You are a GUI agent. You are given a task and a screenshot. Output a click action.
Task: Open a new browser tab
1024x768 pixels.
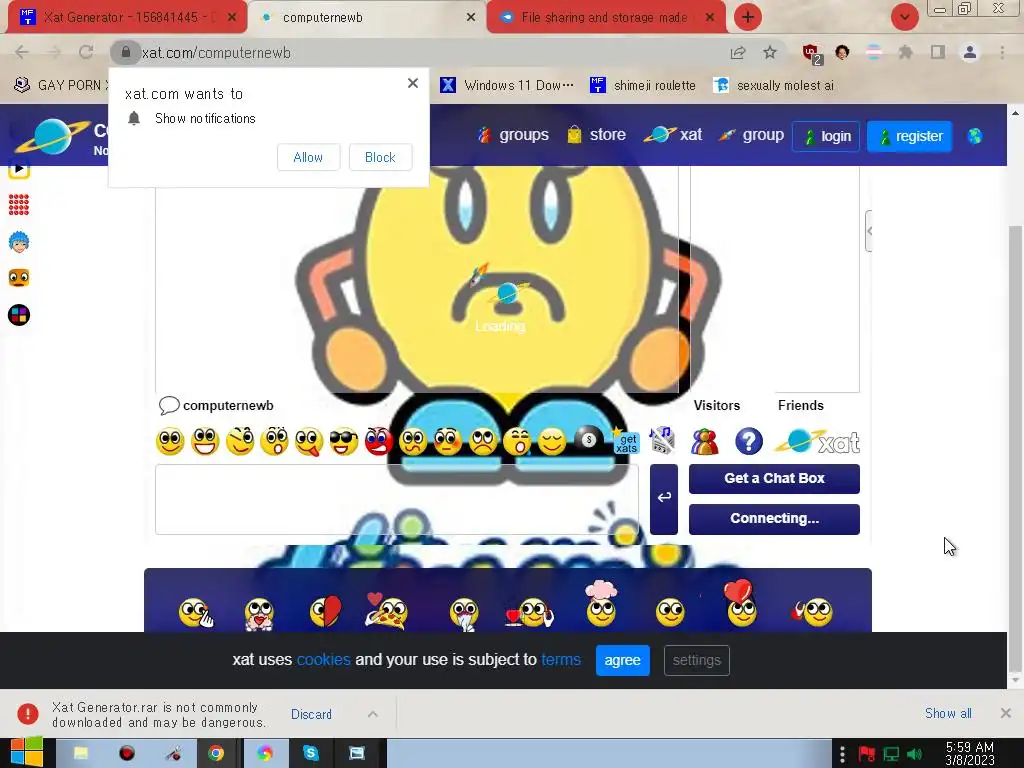(x=748, y=18)
